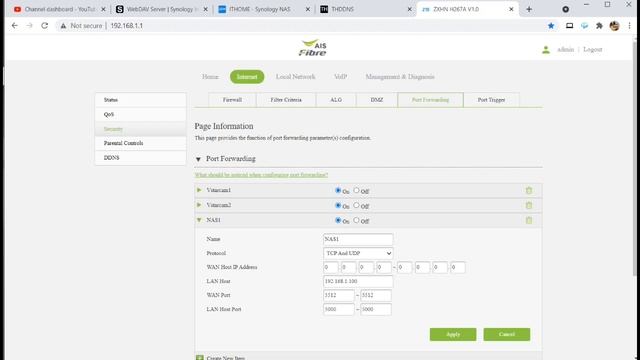
Task: Turn Vstarcam2 rule On
Action: pos(338,205)
